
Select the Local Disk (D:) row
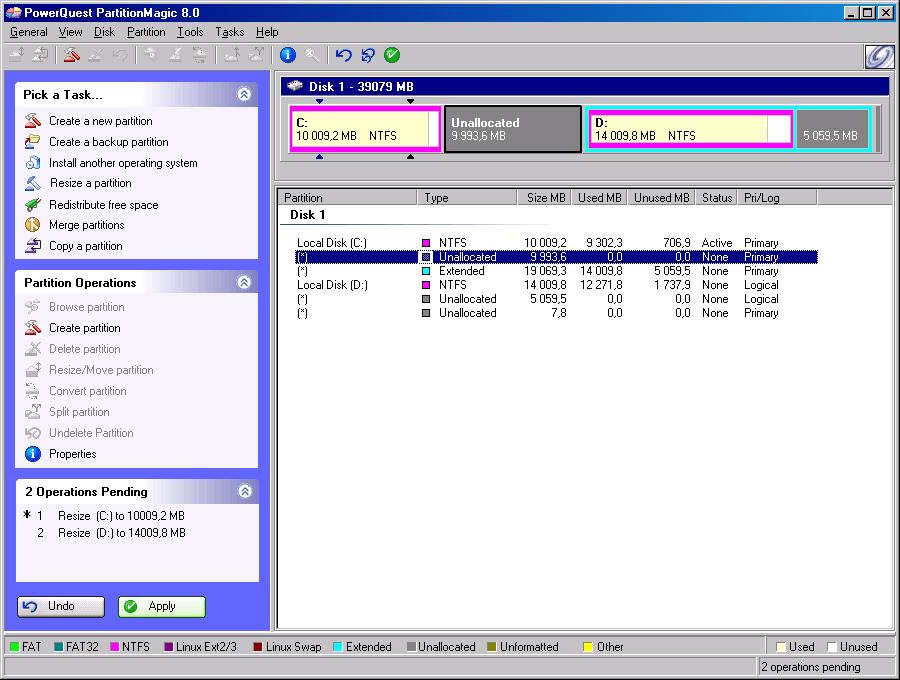(556, 285)
